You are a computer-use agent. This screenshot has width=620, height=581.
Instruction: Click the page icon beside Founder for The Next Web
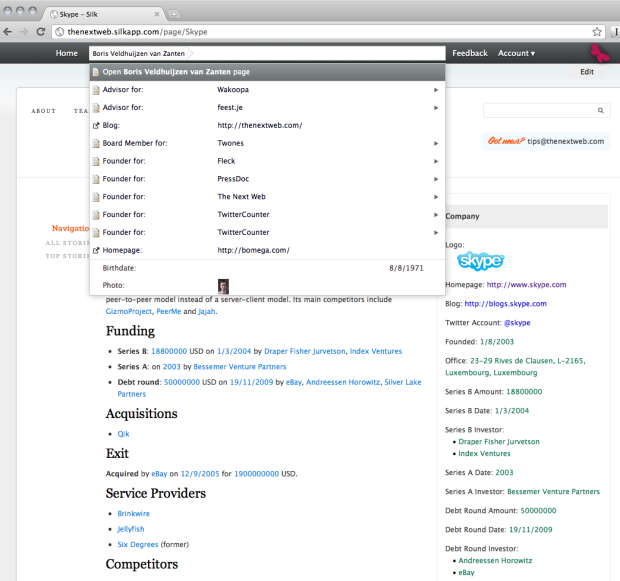96,197
